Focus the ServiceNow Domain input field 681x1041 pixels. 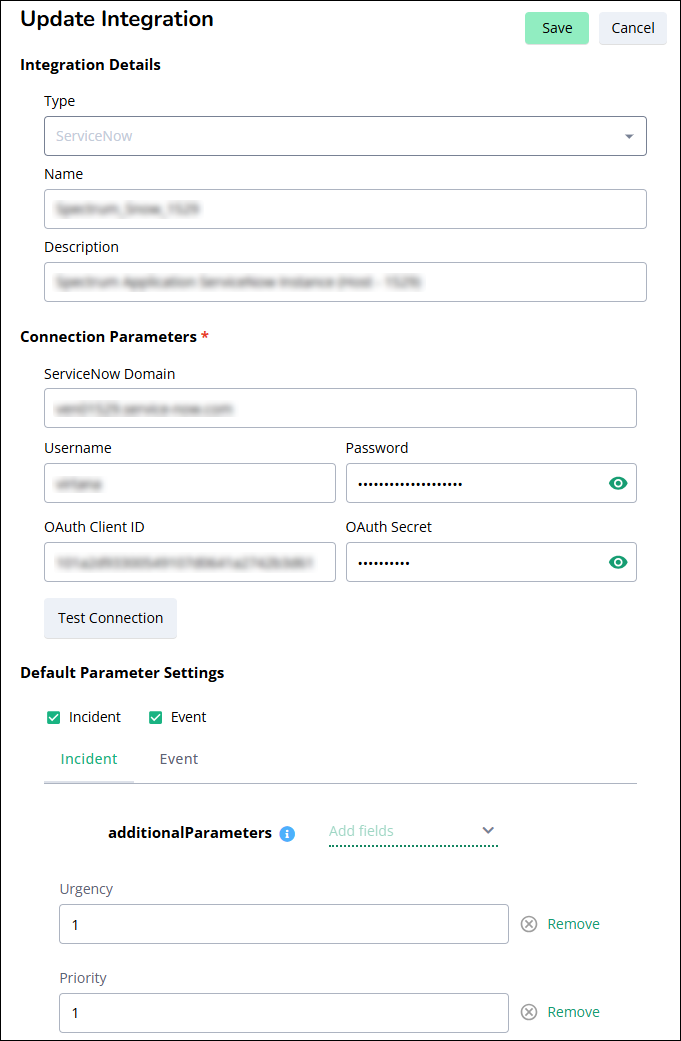[340, 408]
